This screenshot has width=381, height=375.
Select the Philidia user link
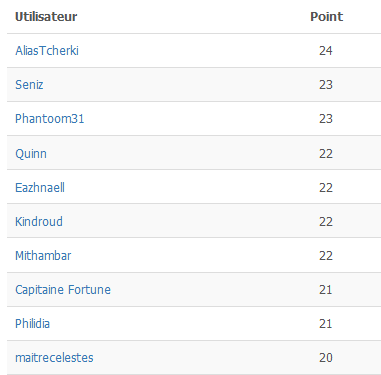tap(33, 324)
